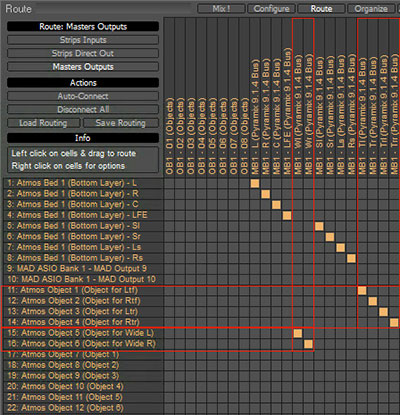The width and height of the screenshot is (400, 415).
Task: Click column header MB1 - L (Pyramix 9.1.4 Bus)
Action: (x=255, y=117)
